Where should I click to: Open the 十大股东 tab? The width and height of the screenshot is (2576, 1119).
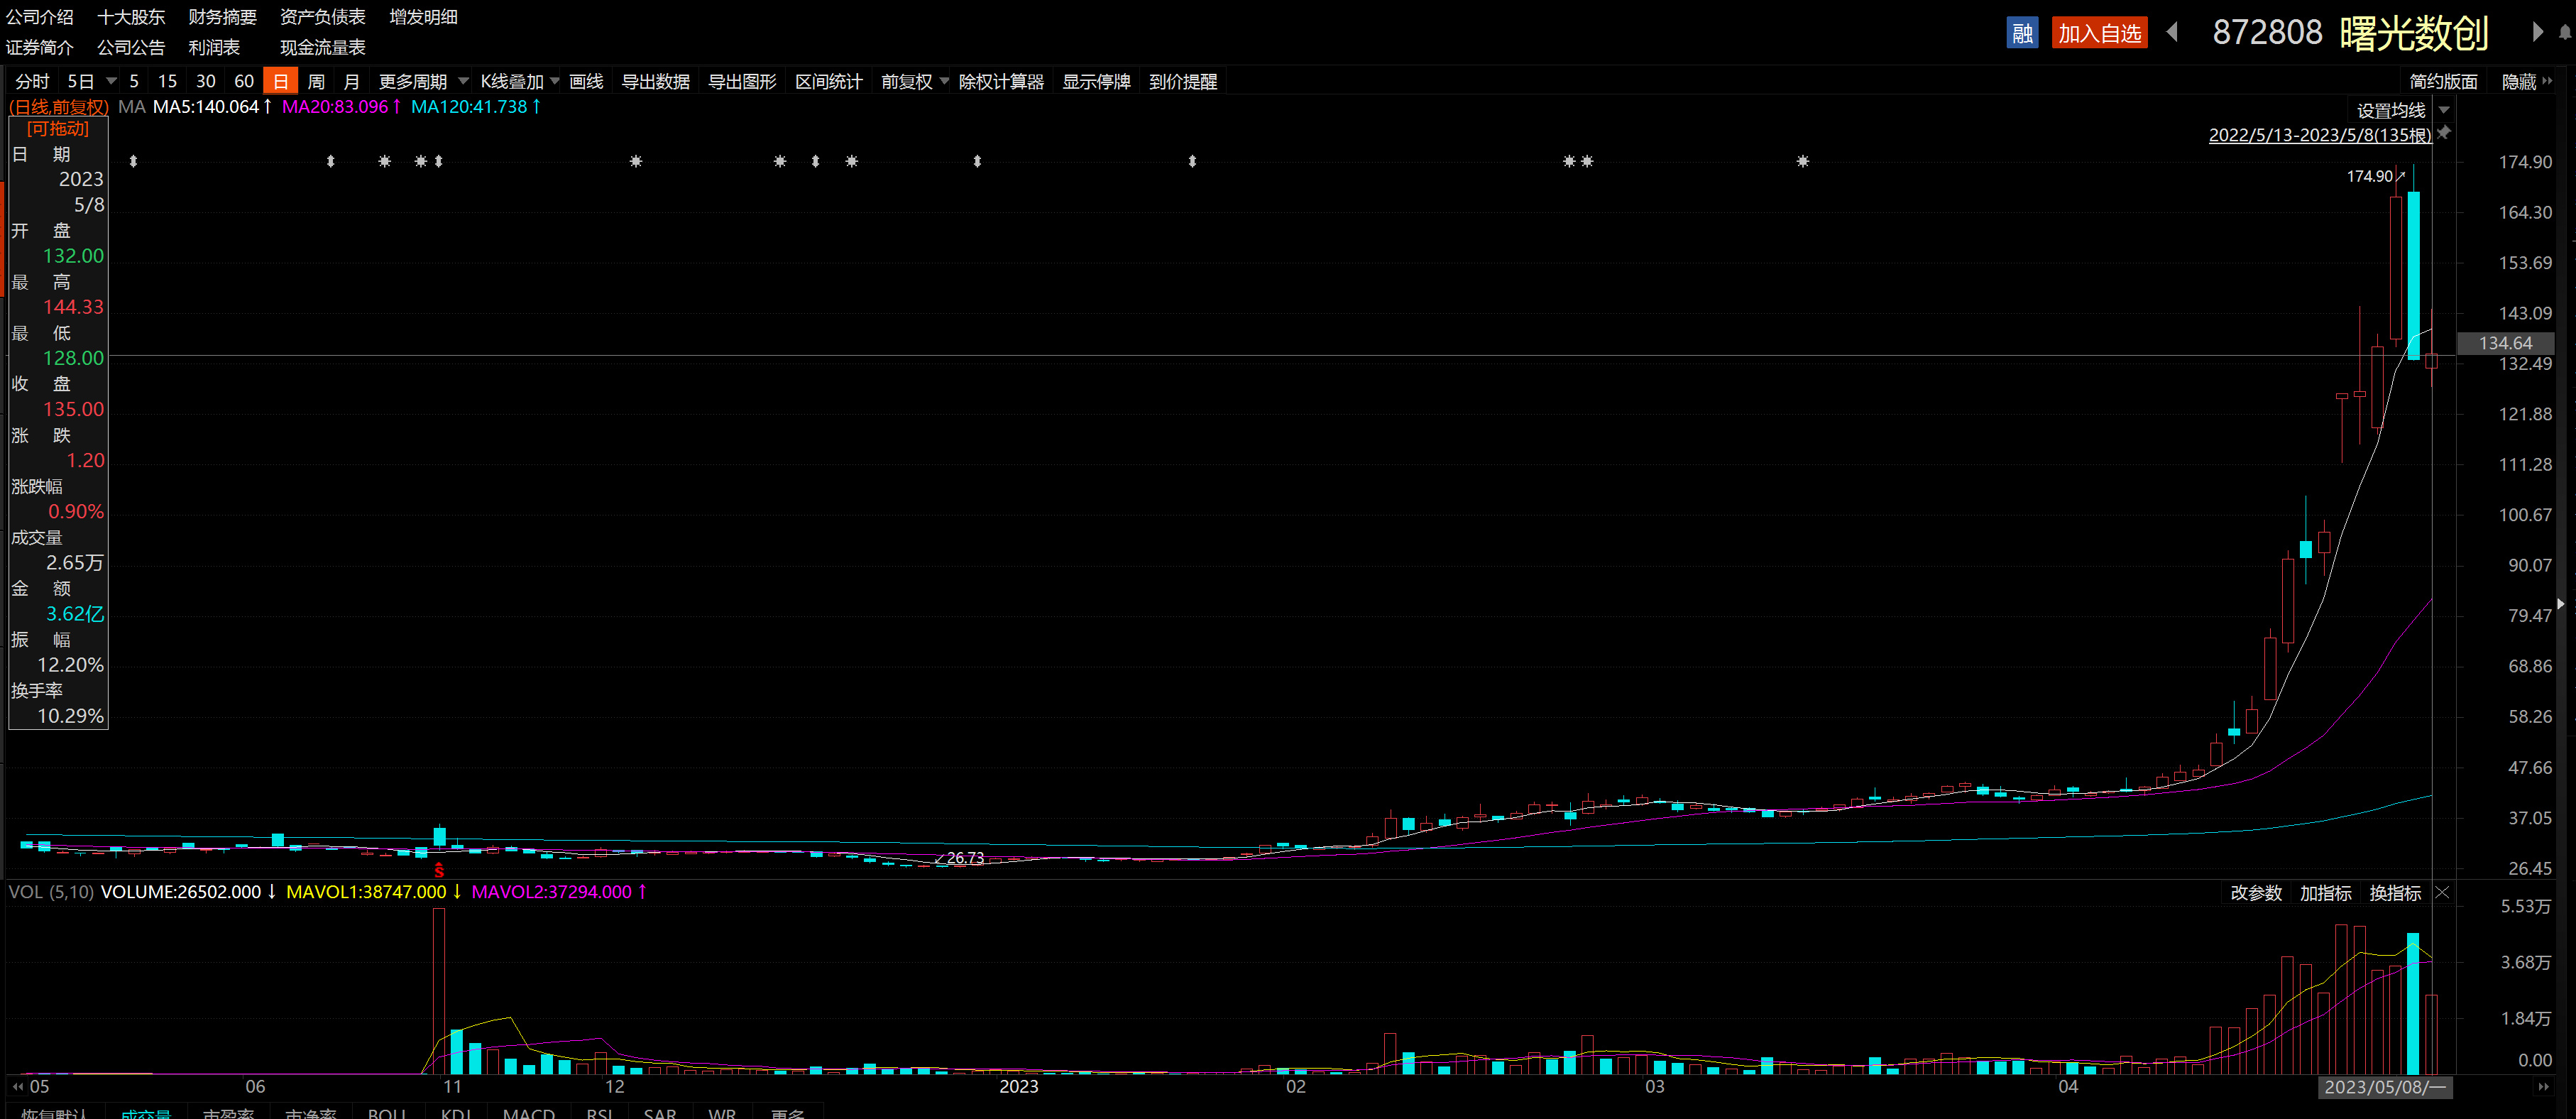tap(131, 17)
